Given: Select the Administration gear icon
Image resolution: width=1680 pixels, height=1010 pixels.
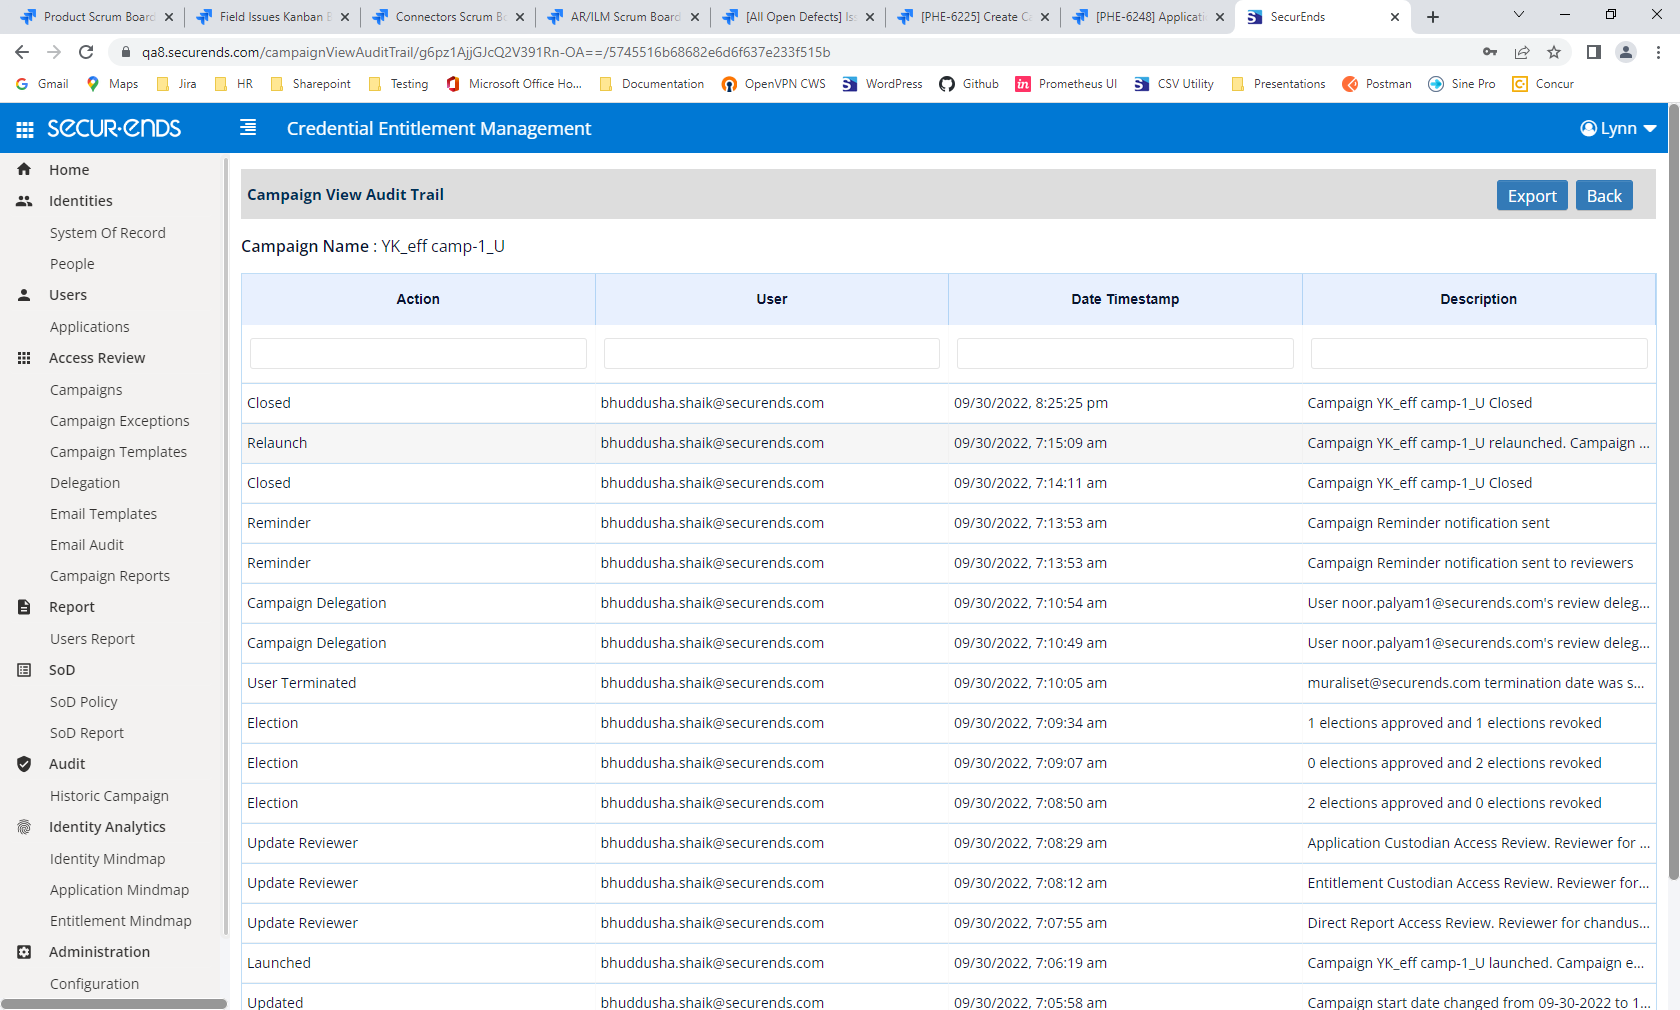Looking at the screenshot, I should 23,951.
